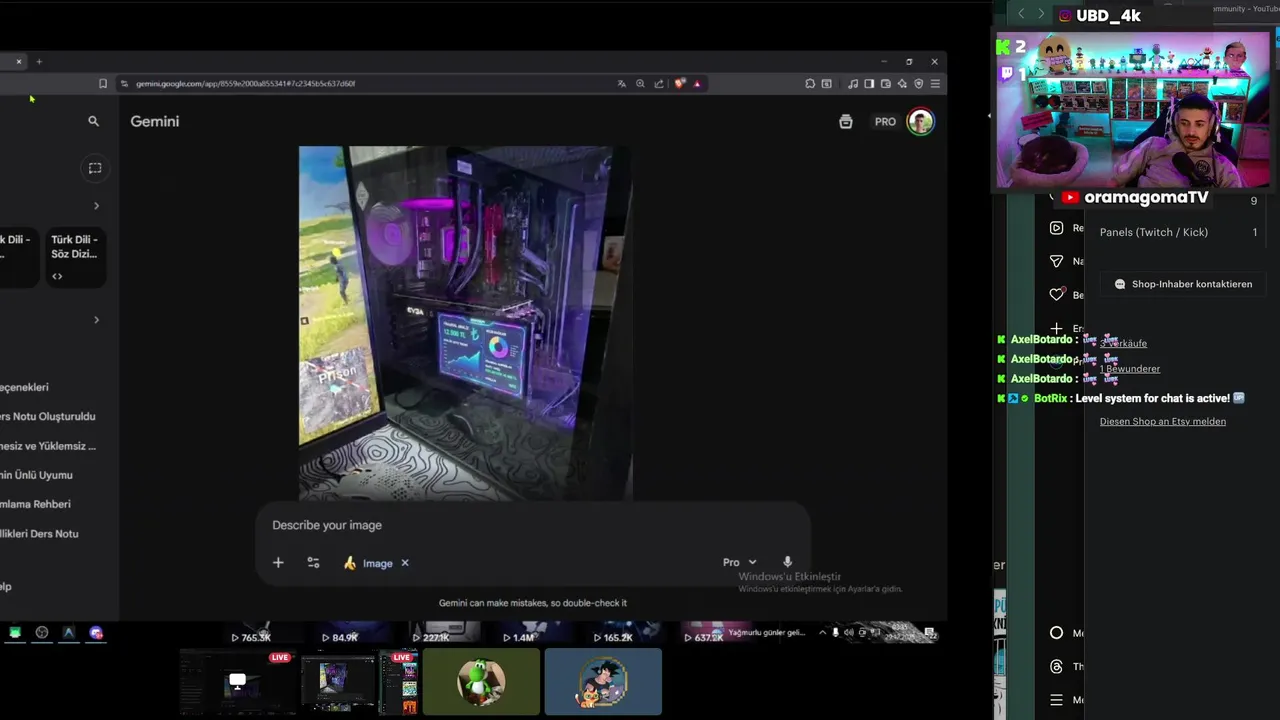Toggle the browser sidebar panel icon
Viewport: 1280px width, 720px height.
click(x=869, y=84)
